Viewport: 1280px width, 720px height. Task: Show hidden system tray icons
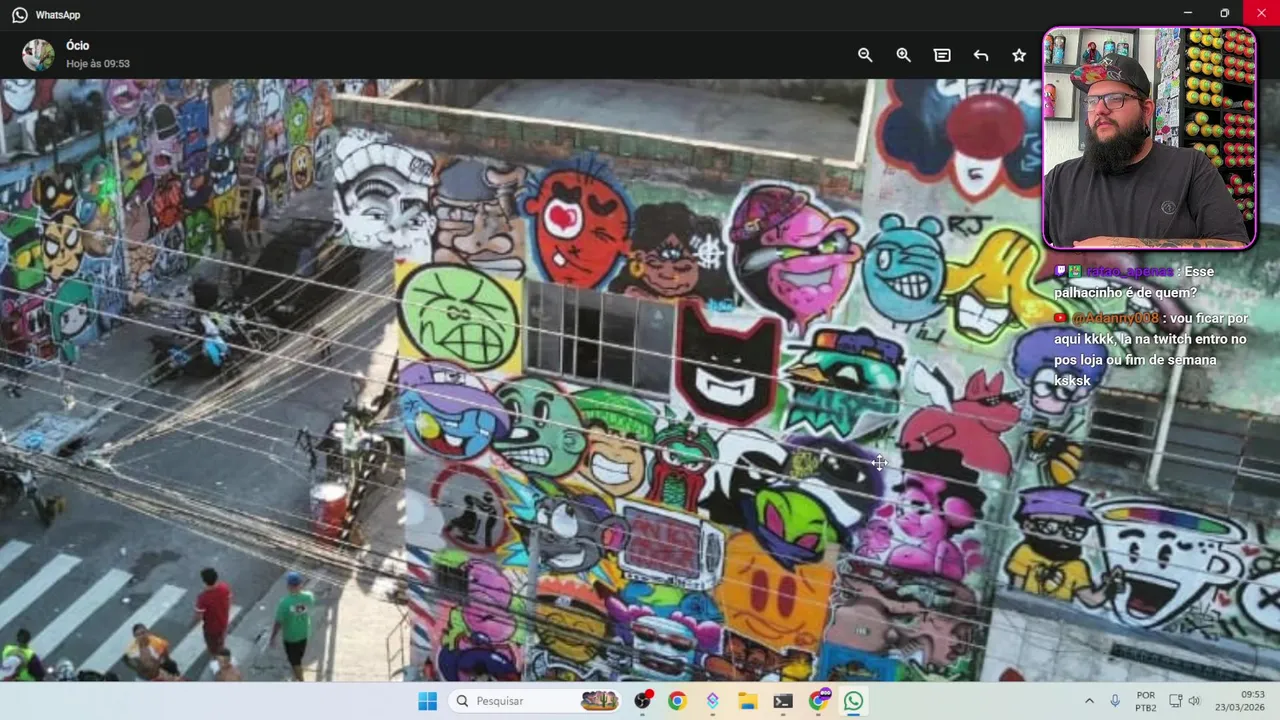(1089, 701)
